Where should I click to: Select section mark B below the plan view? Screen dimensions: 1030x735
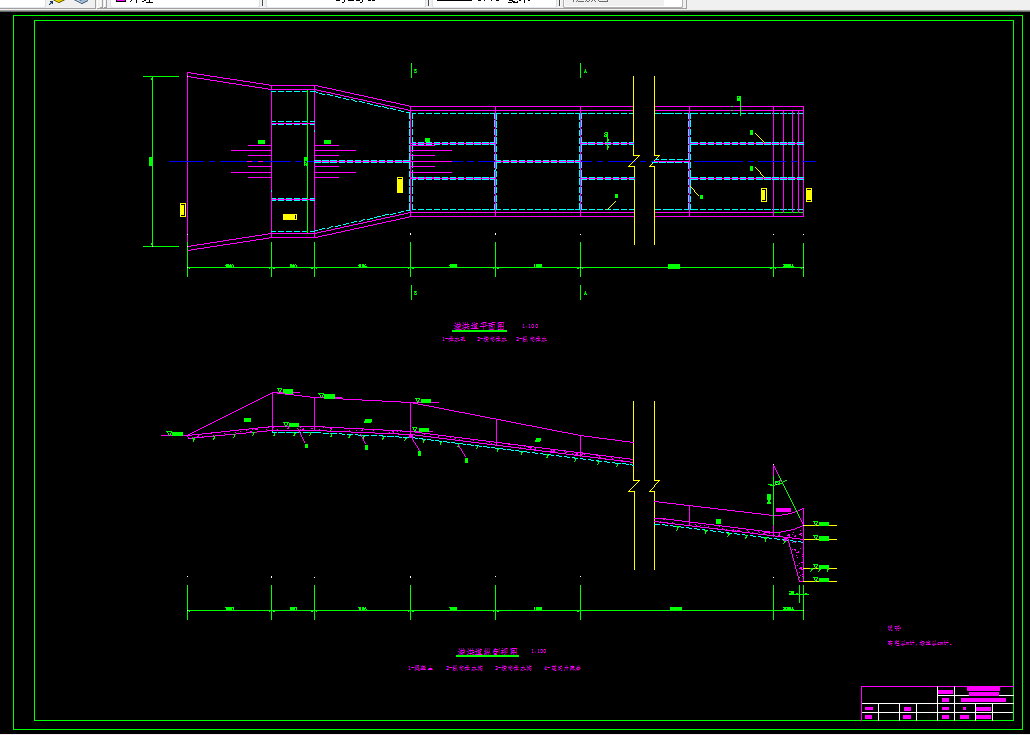click(x=415, y=294)
